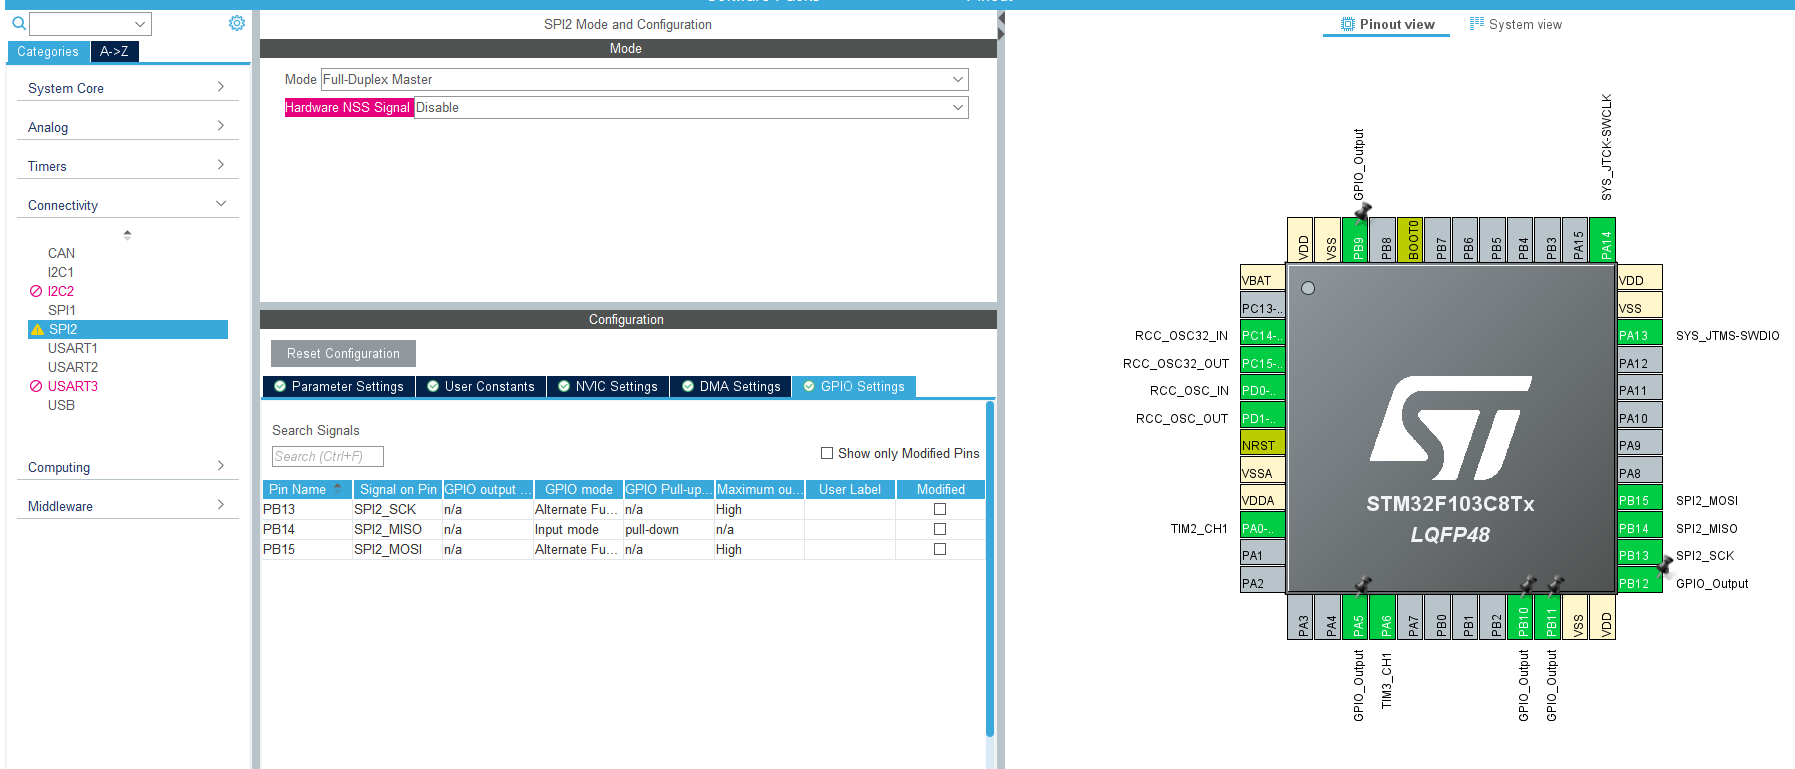1795x769 pixels.
Task: Click the USART3 disabled conflict icon
Action: coord(36,386)
